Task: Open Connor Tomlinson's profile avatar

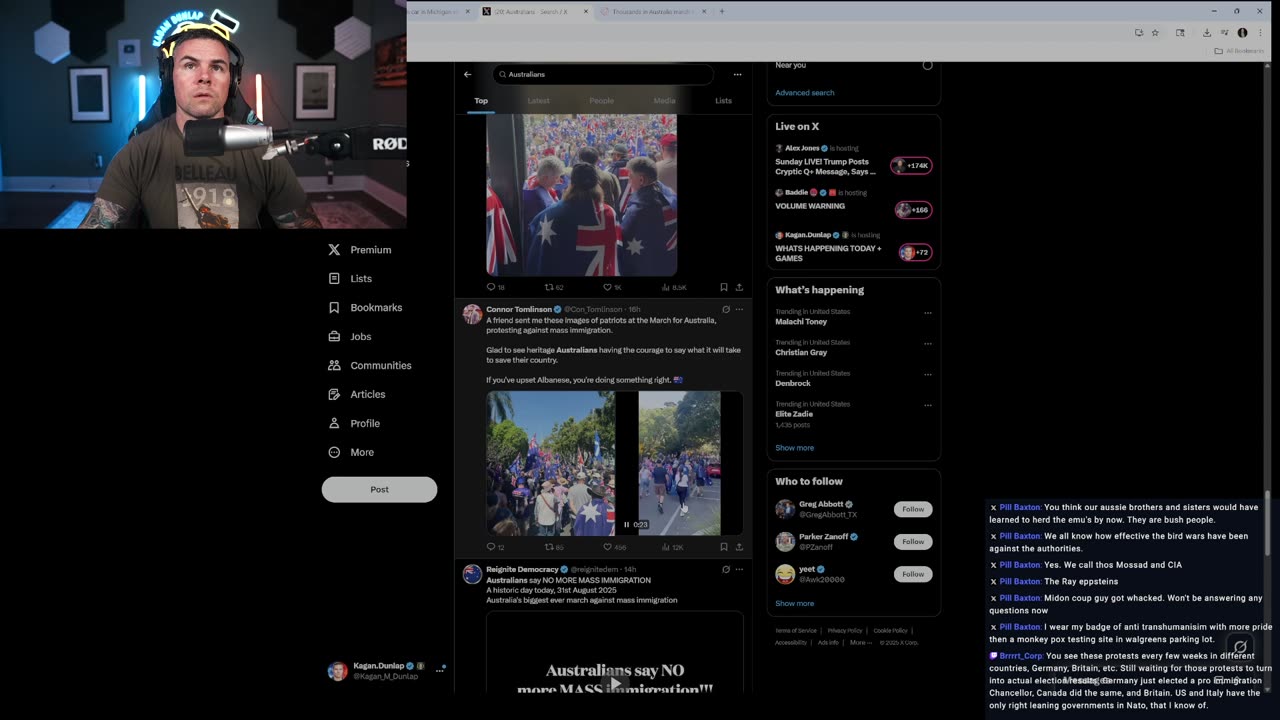Action: coord(472,314)
